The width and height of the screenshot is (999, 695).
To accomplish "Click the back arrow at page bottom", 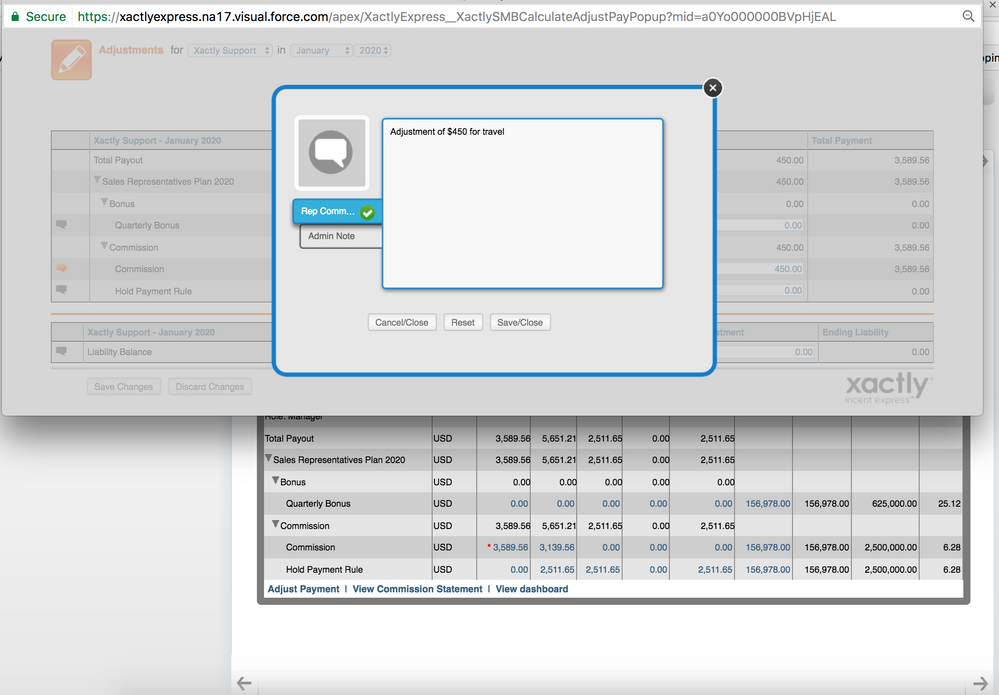I will click(x=244, y=684).
